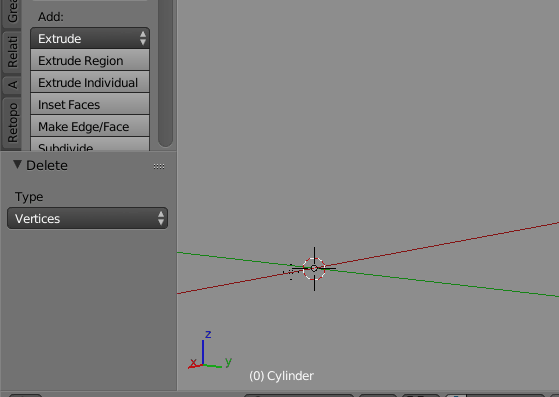Click the red X axis indicator

click(194, 364)
